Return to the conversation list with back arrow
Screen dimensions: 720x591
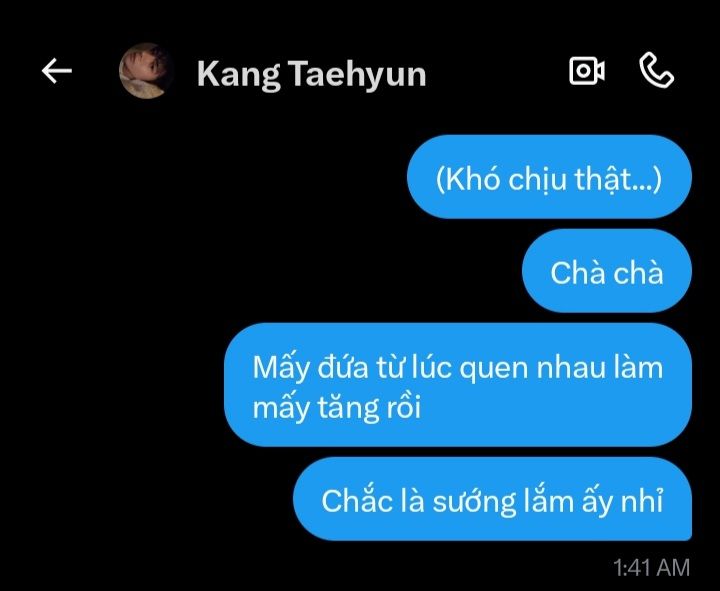[x=57, y=71]
